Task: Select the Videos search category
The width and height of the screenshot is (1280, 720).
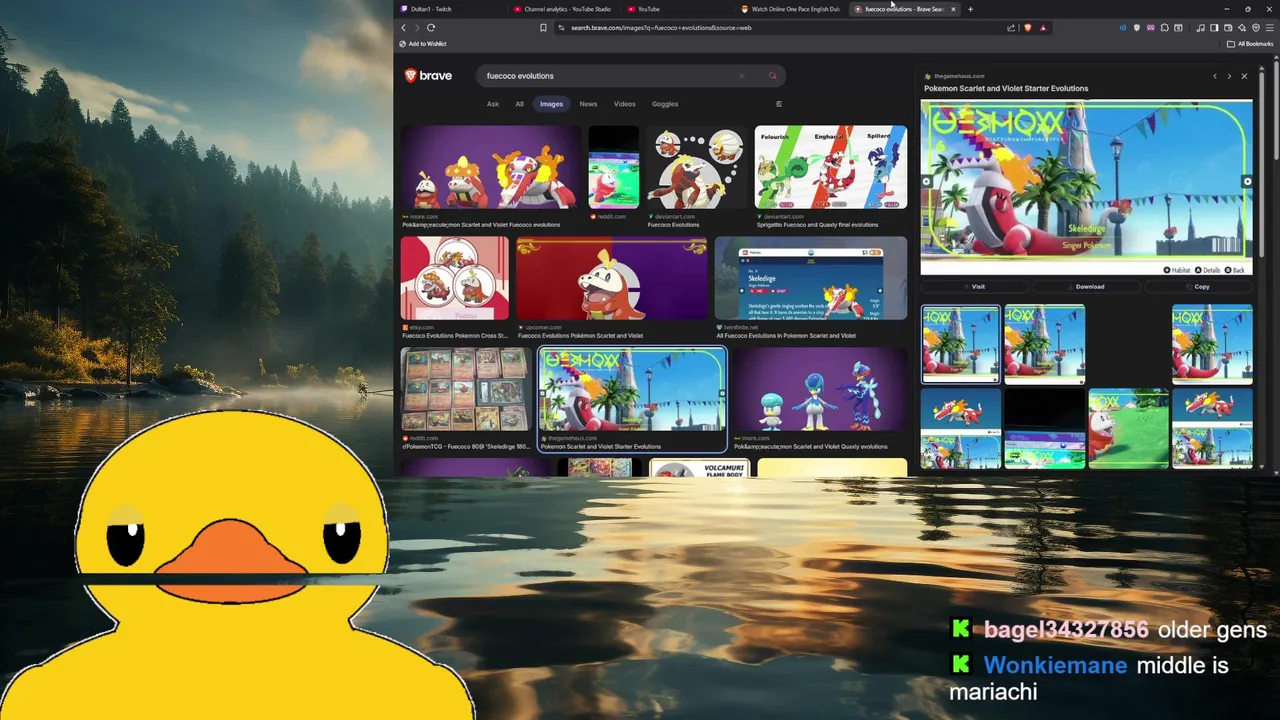Action: click(x=624, y=104)
